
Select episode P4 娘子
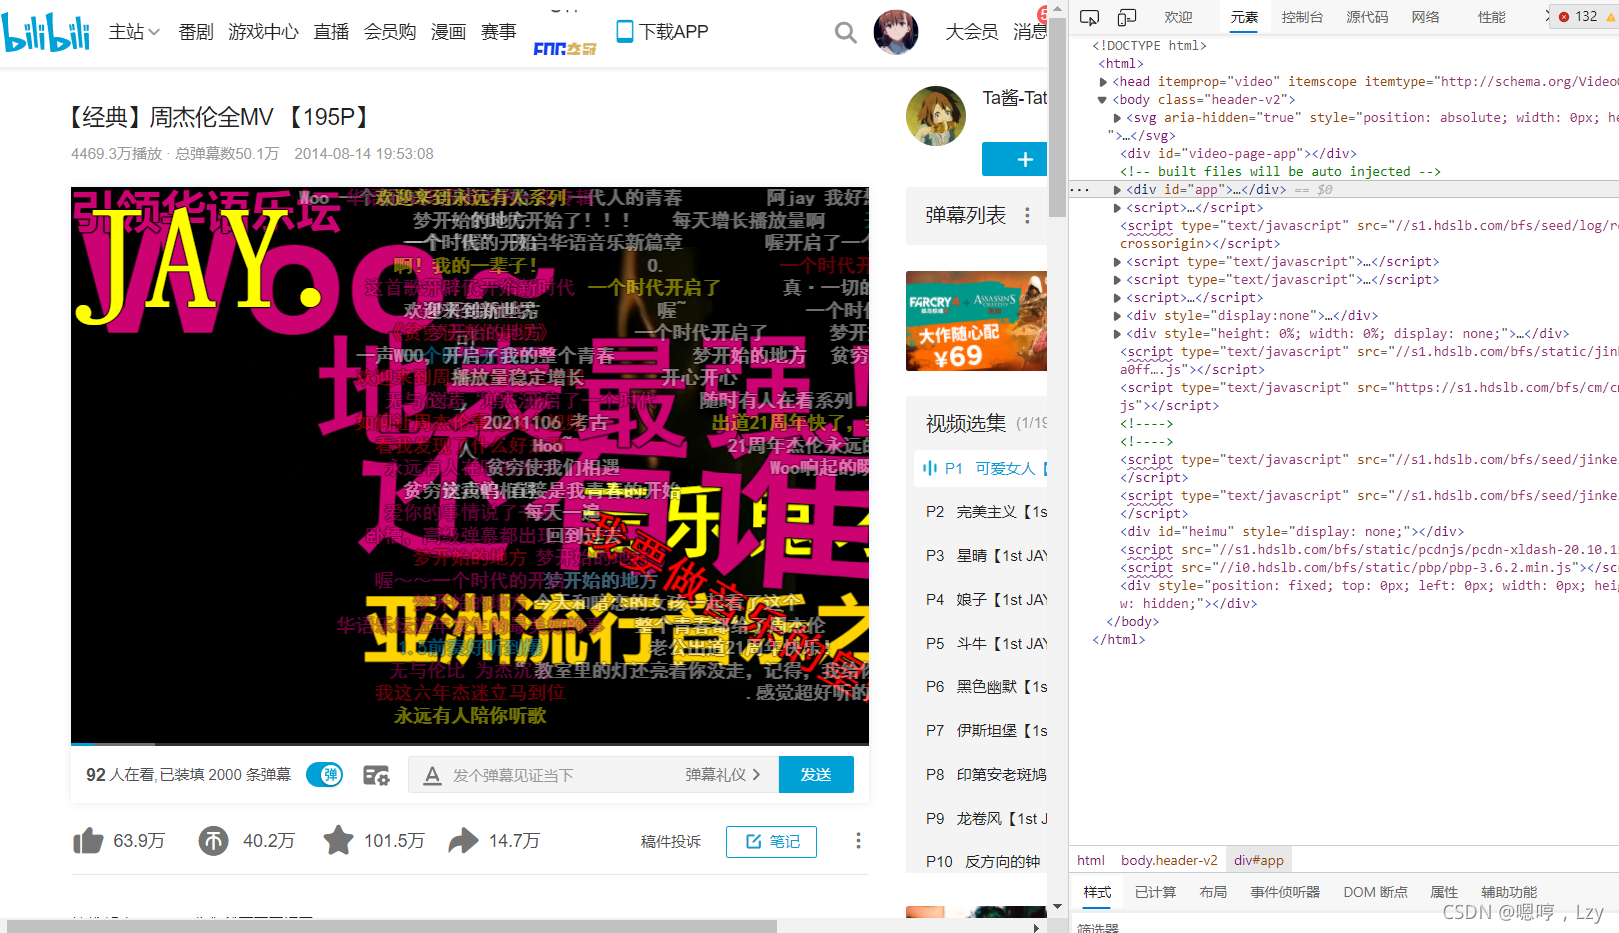coord(982,600)
